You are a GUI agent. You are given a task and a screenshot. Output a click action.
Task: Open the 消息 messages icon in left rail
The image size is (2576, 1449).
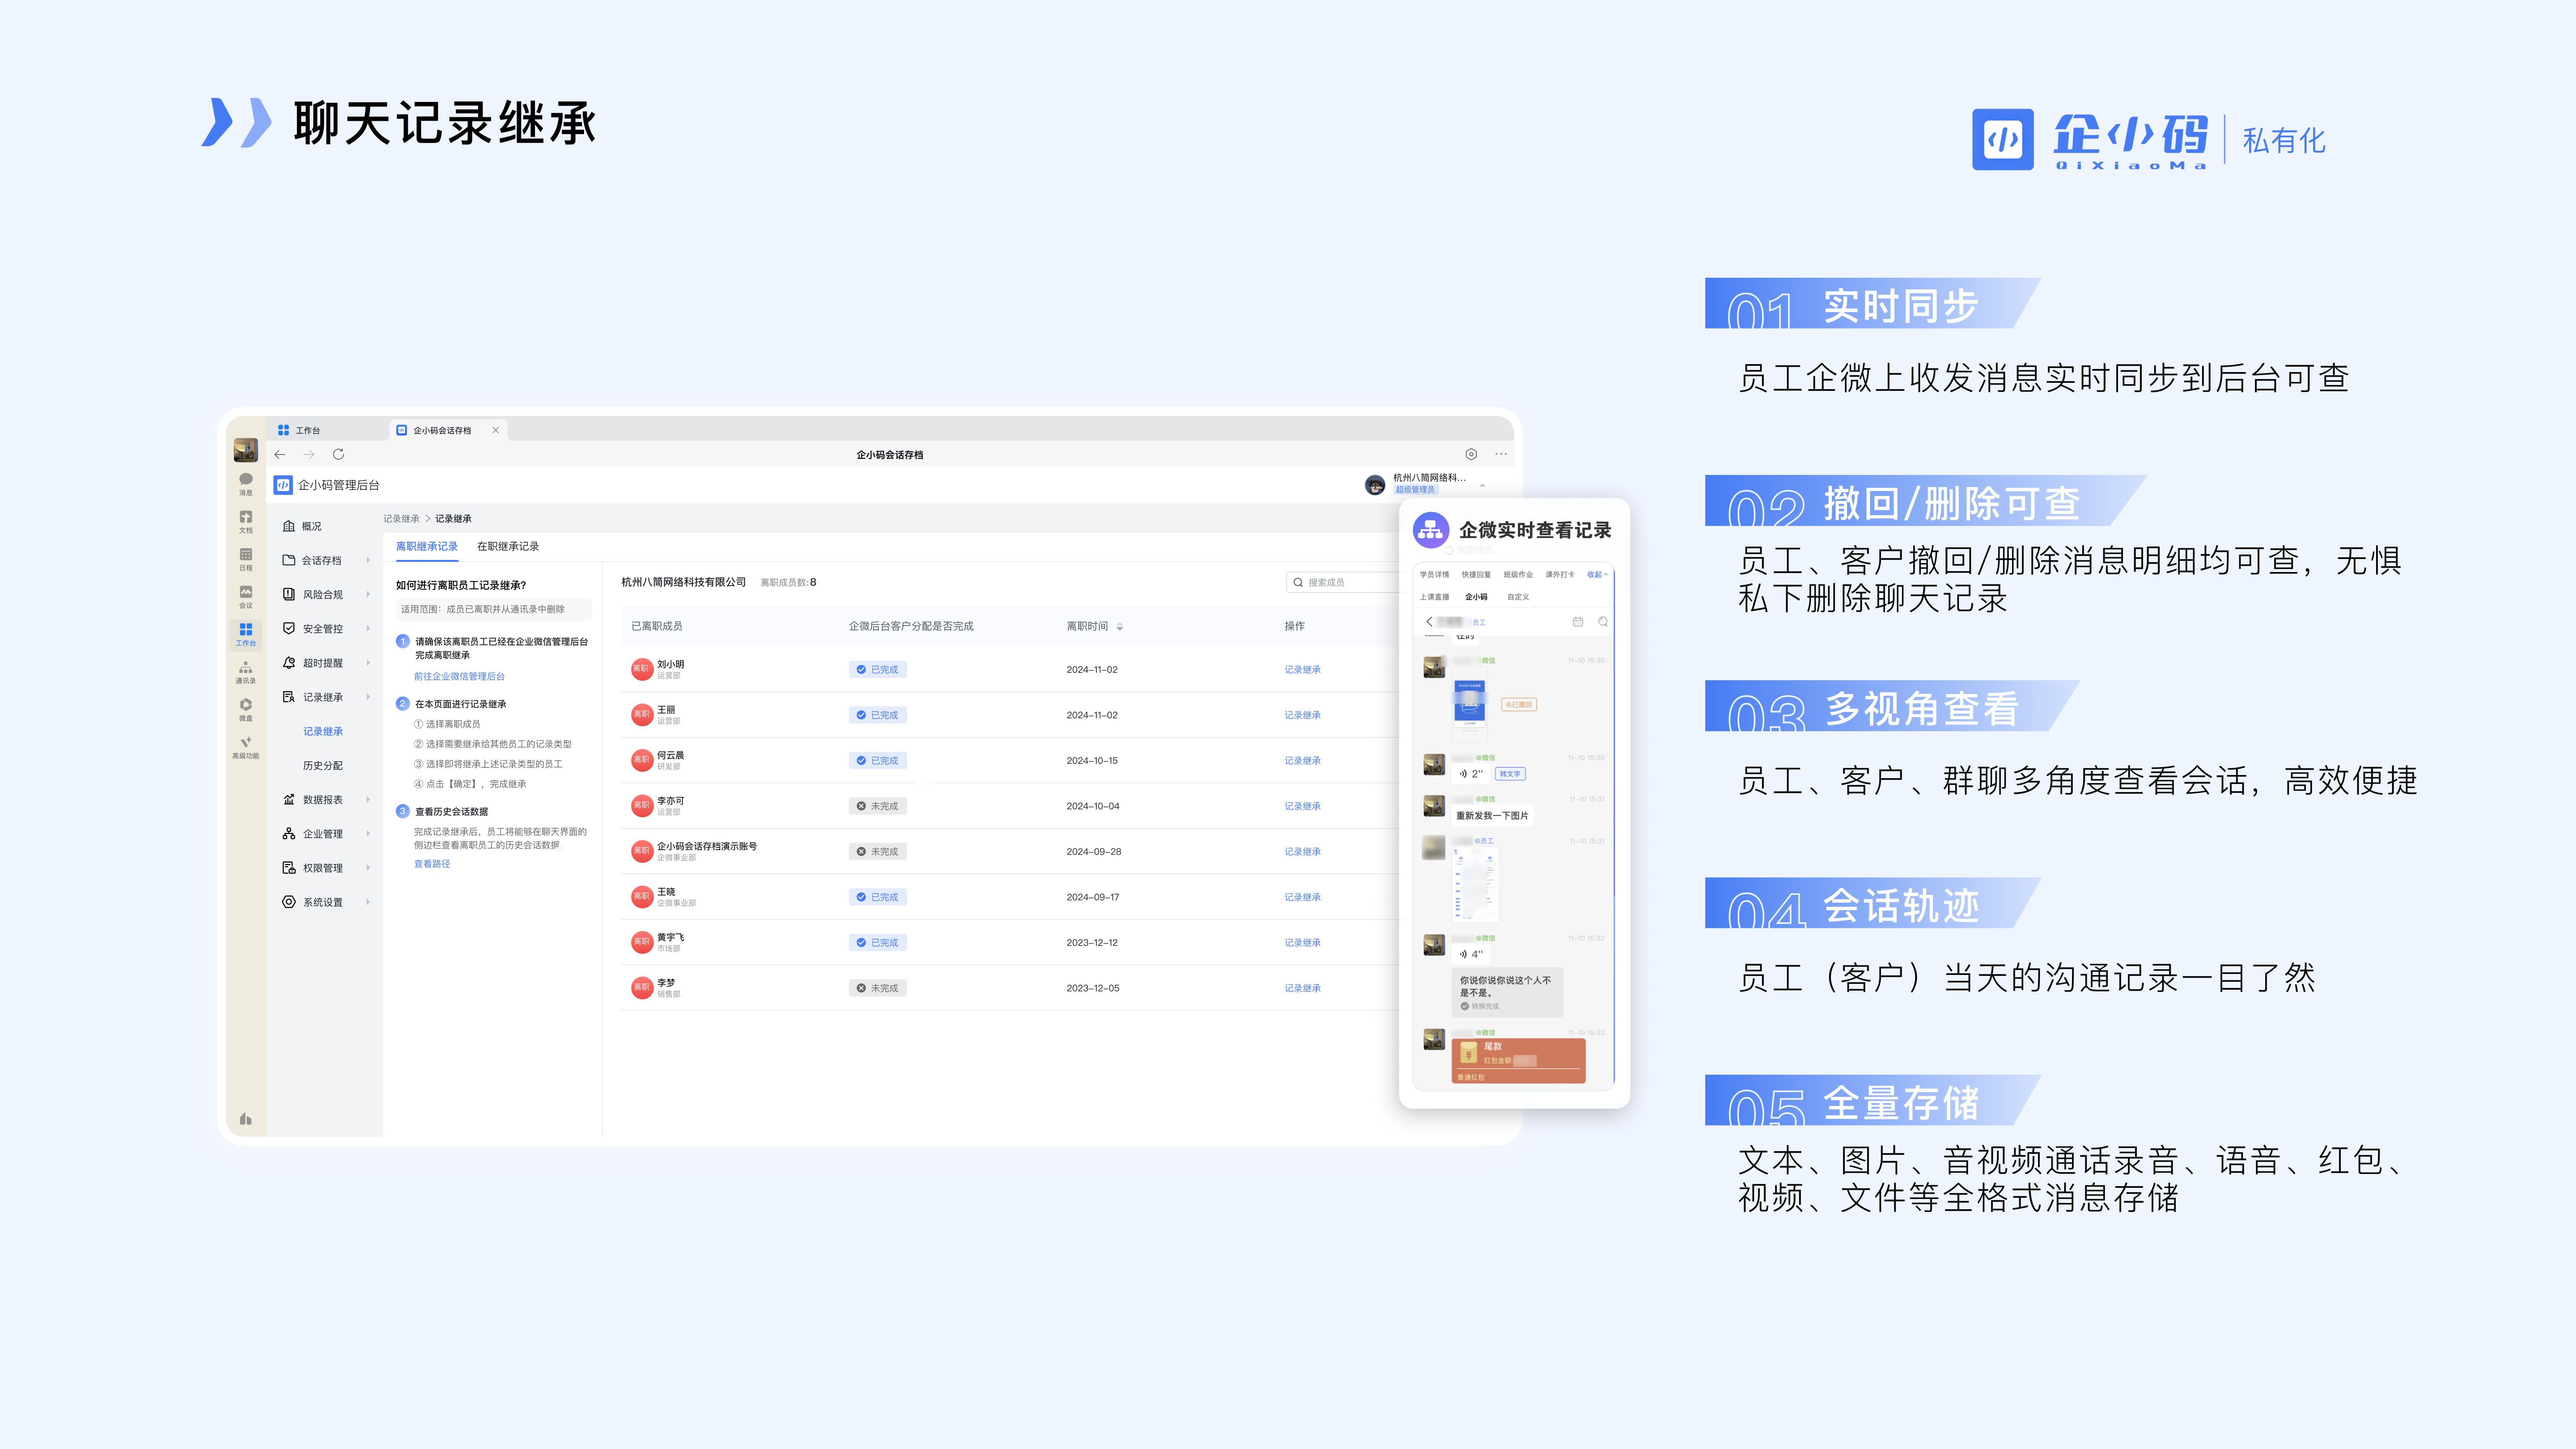pos(245,483)
